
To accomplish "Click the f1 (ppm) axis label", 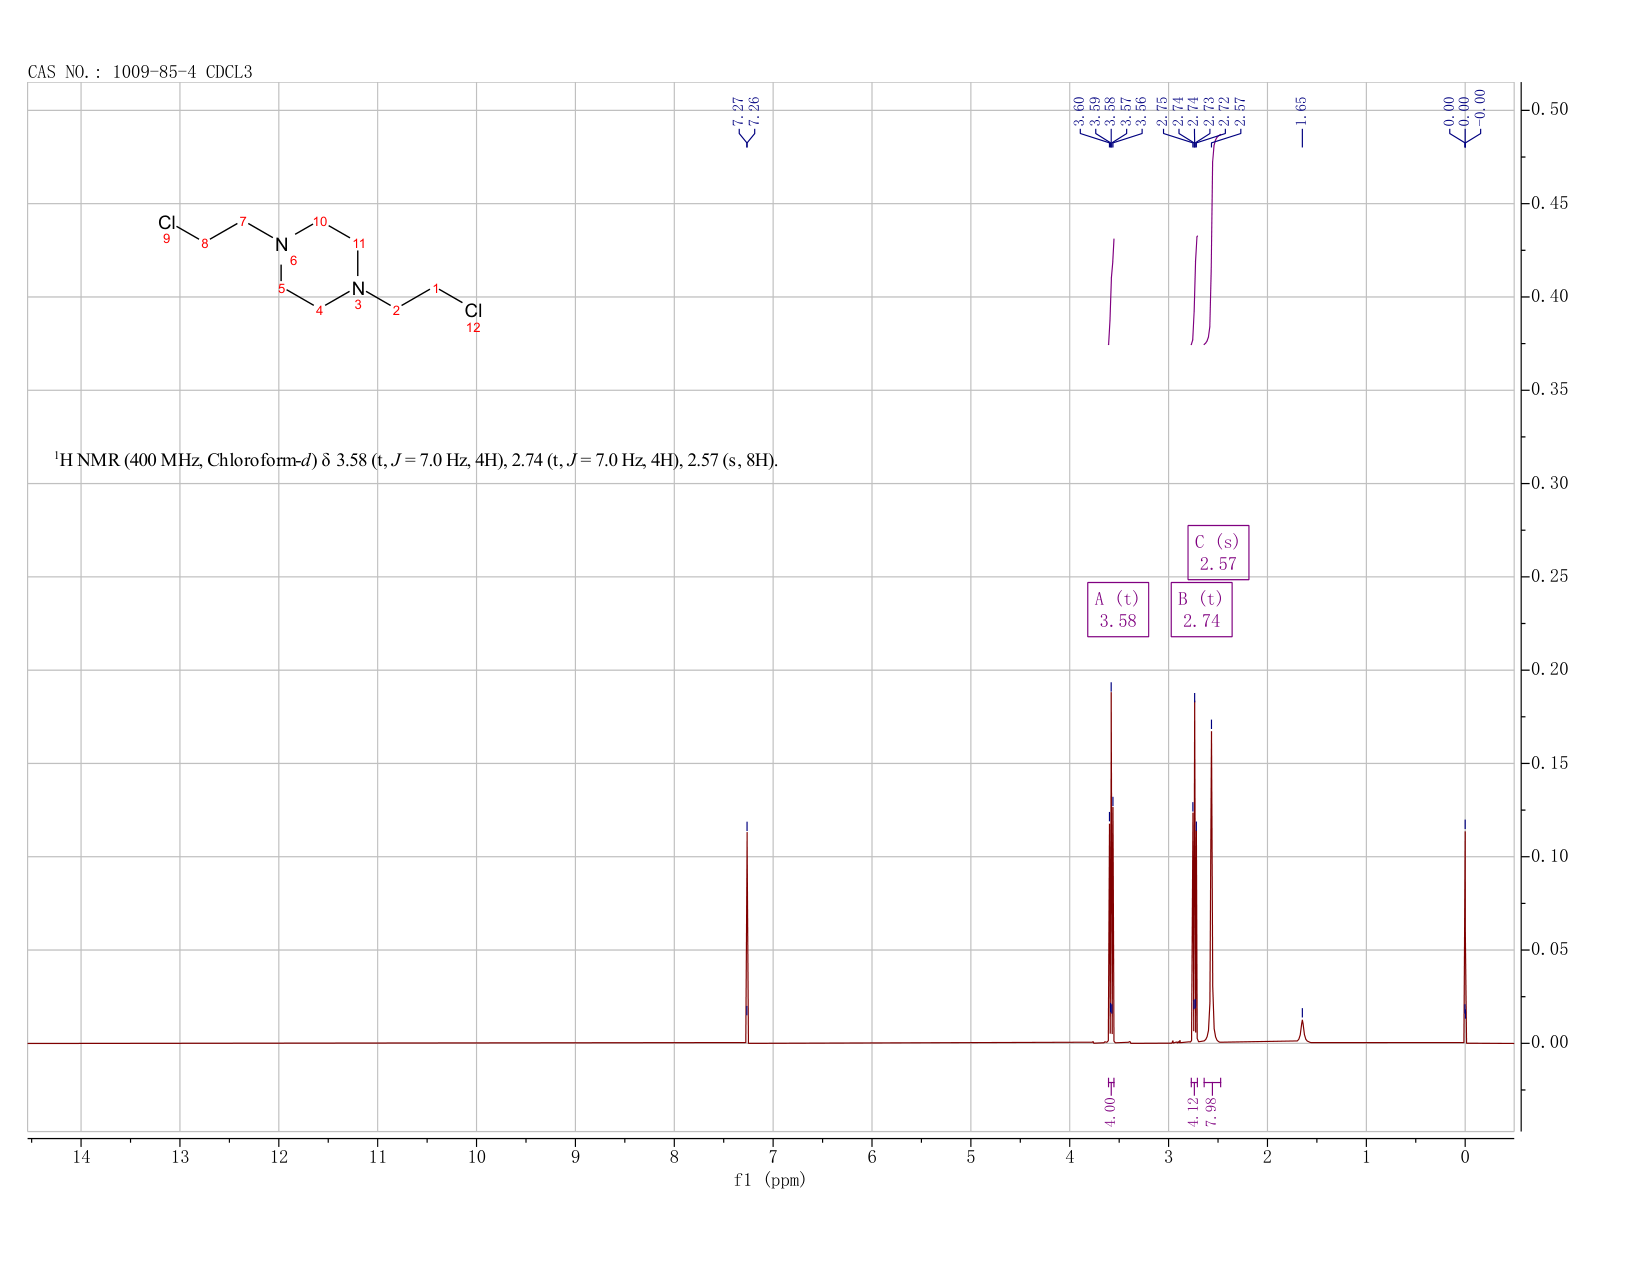I will (x=770, y=1180).
